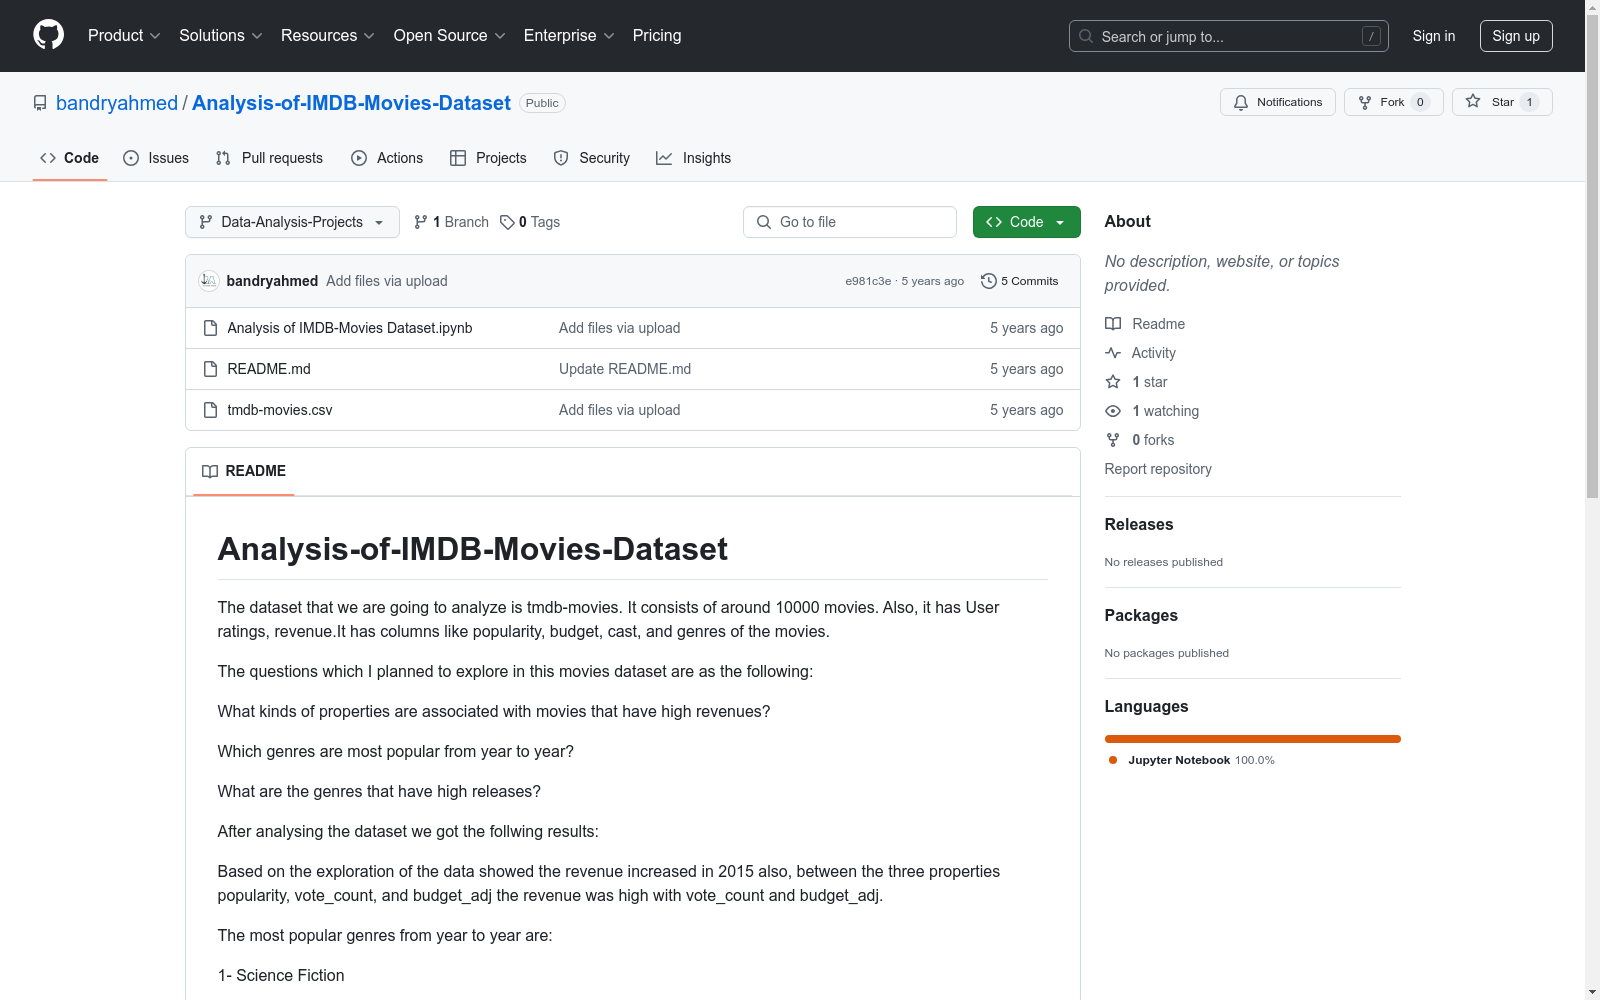The width and height of the screenshot is (1600, 1000).
Task: Click Sign in link
Action: point(1434,36)
